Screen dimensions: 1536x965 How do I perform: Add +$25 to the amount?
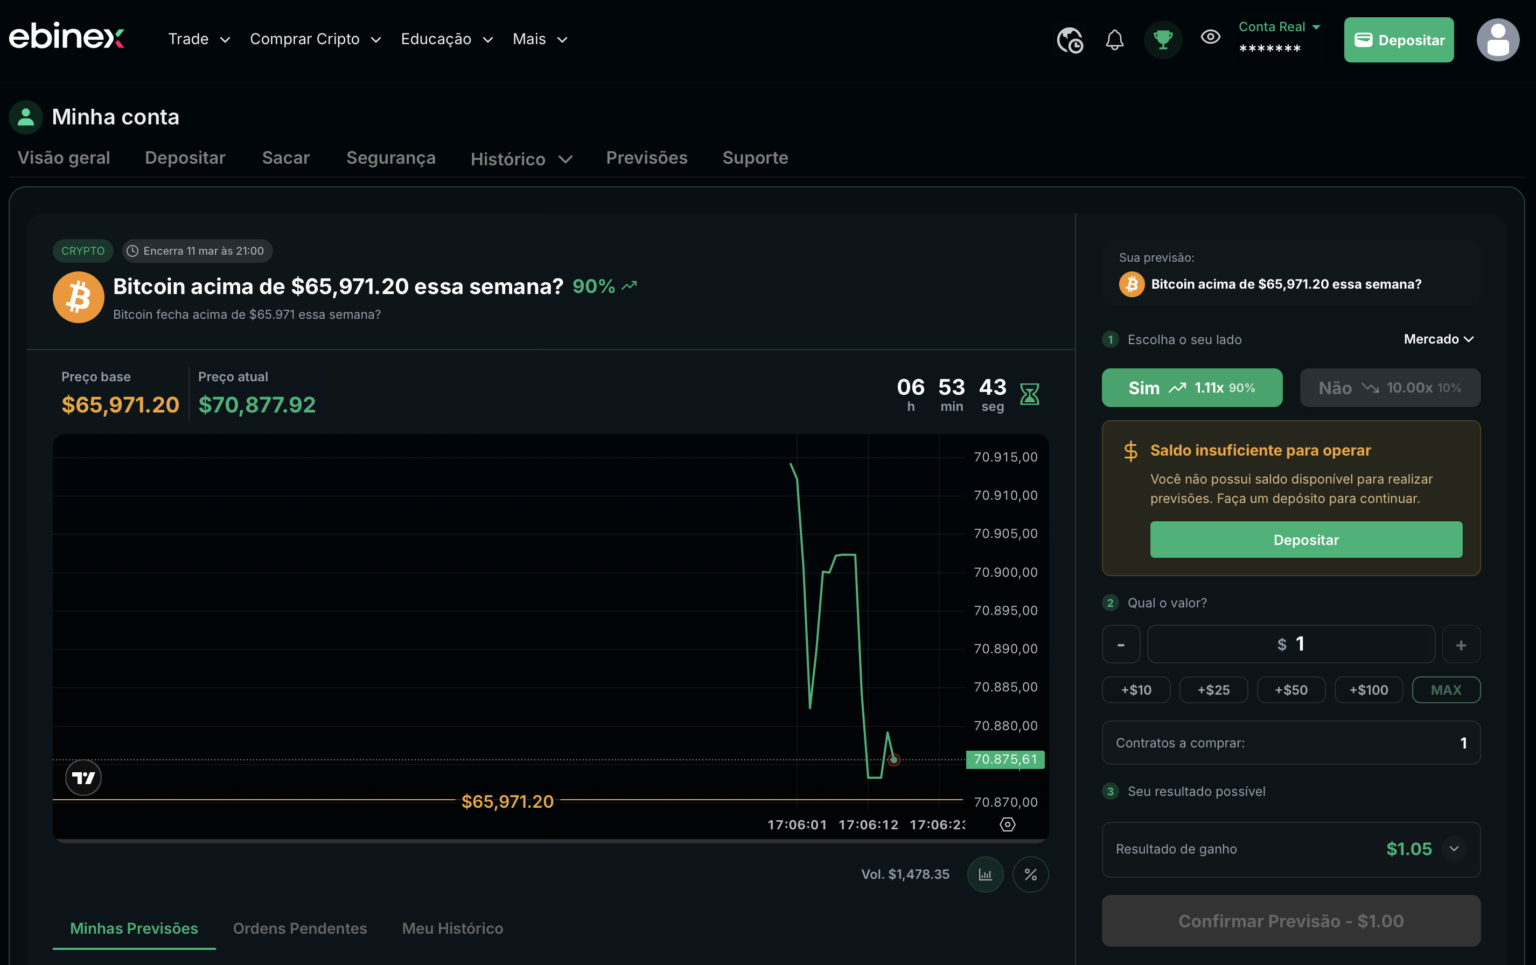[1214, 690]
